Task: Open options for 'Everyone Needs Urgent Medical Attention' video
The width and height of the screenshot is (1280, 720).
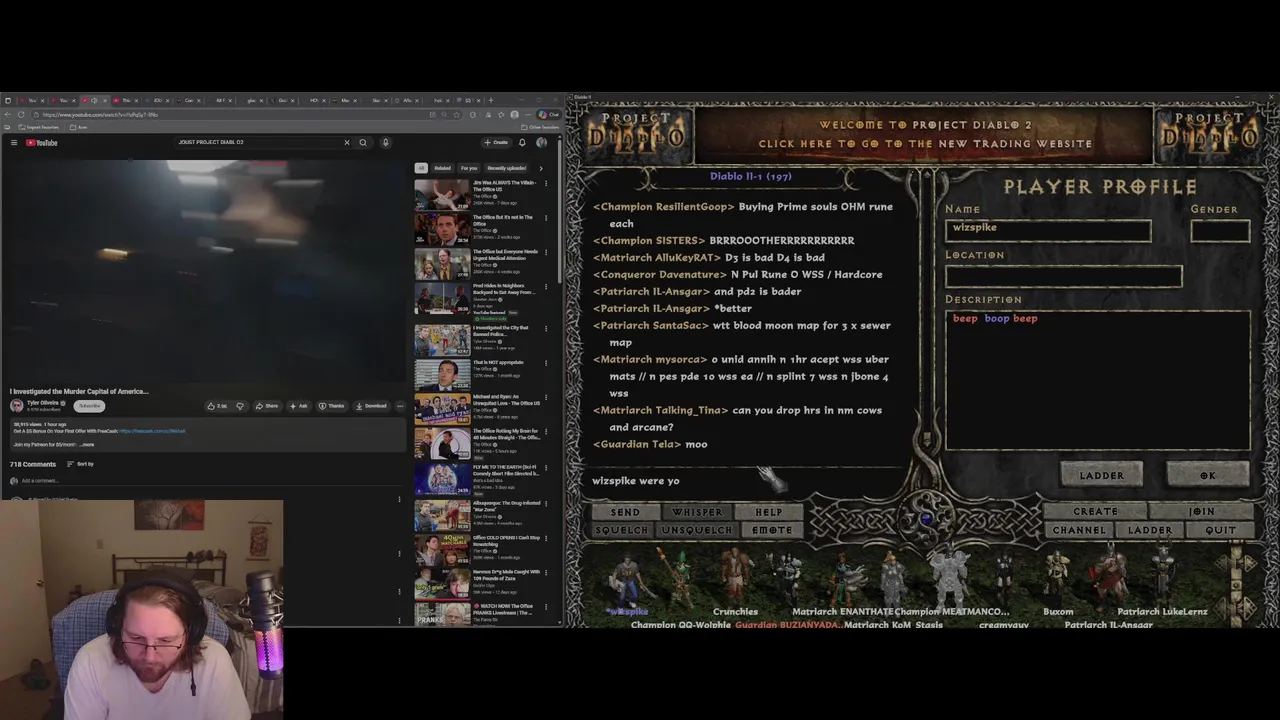Action: 546,252
